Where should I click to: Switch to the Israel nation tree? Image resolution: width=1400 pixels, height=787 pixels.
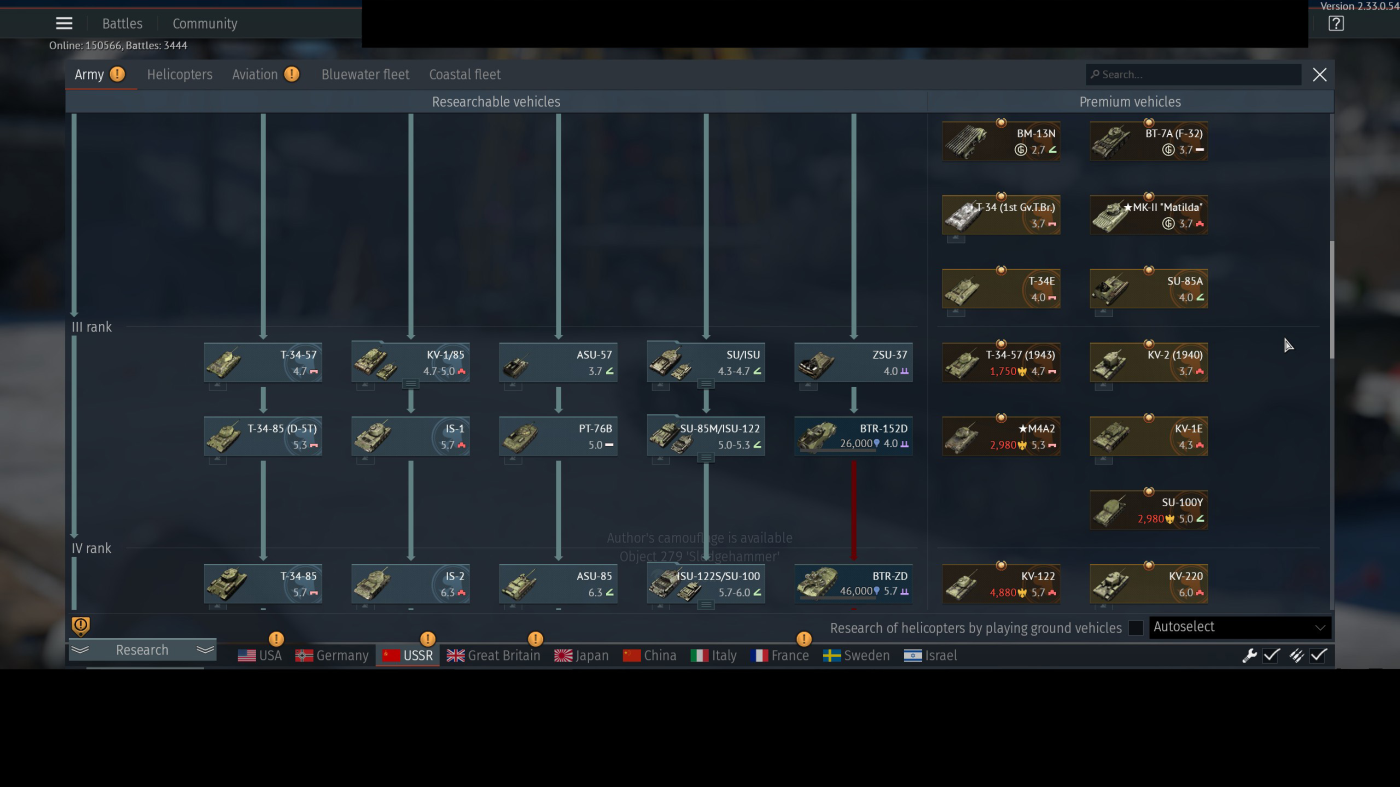(x=930, y=656)
